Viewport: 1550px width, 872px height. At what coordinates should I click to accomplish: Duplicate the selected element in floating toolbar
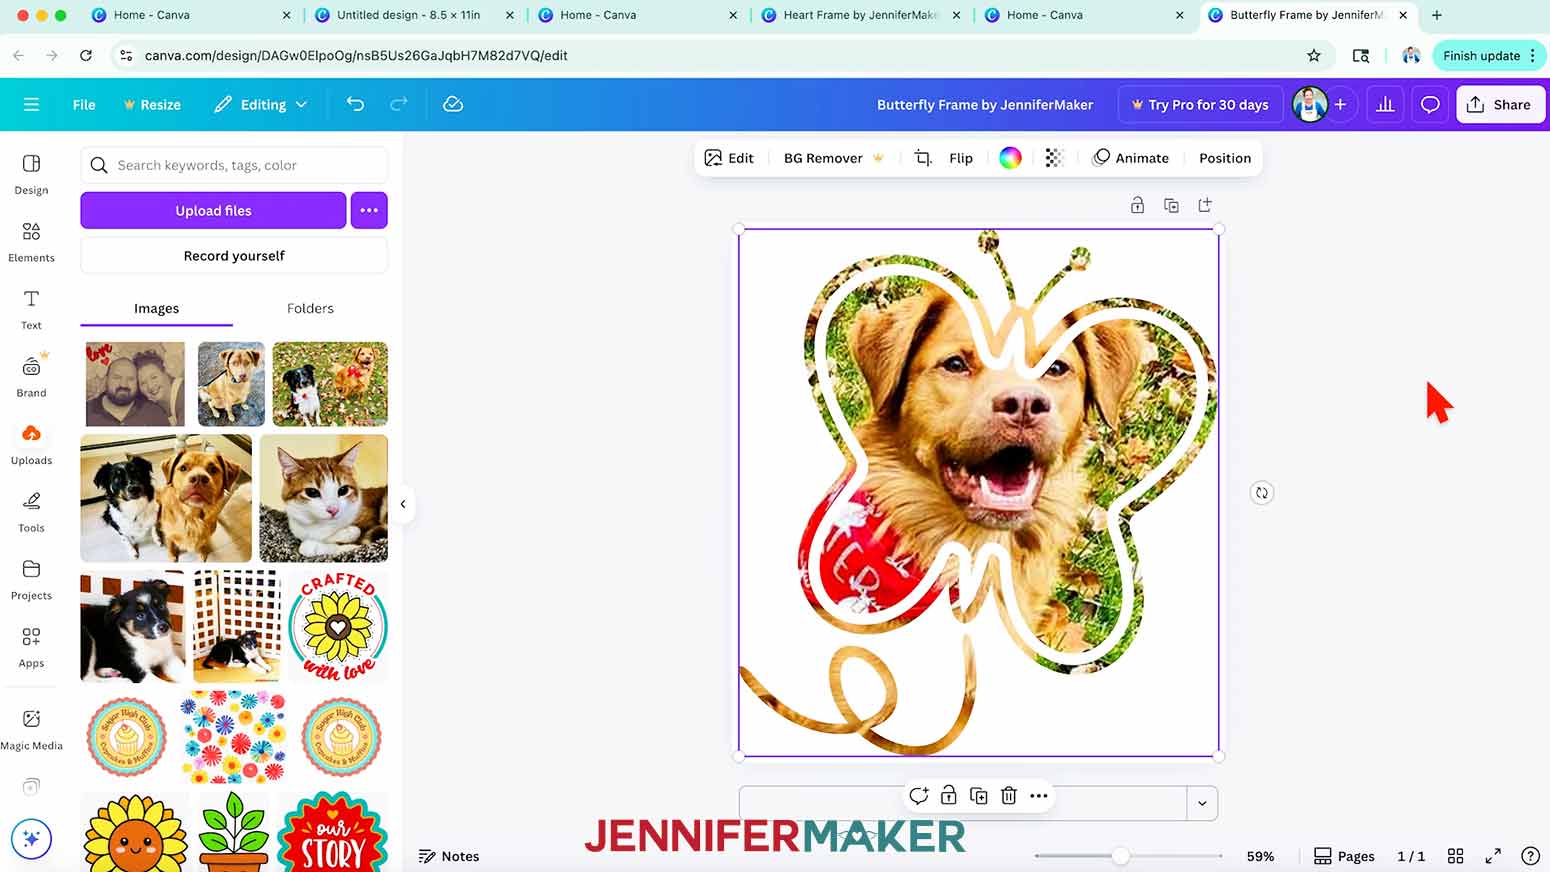[979, 796]
